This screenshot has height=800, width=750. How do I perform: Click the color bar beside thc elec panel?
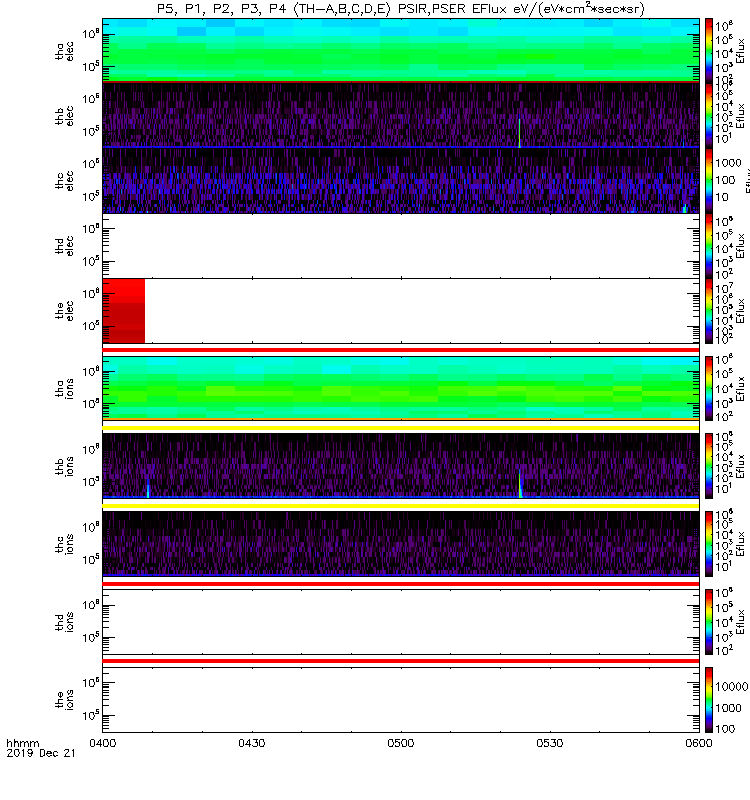(709, 180)
